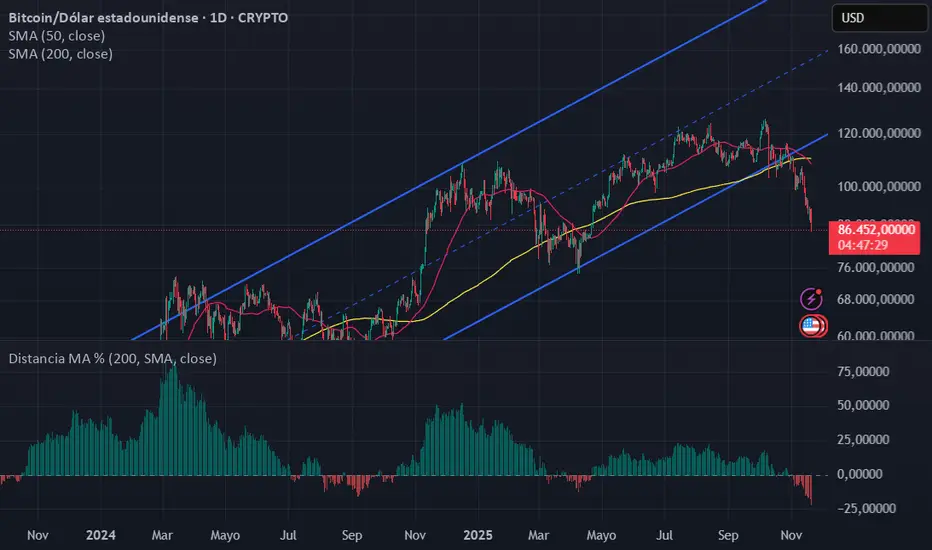The width and height of the screenshot is (932, 550).
Task: Select the SMA (200, close) indicator legend
Action: 60,54
